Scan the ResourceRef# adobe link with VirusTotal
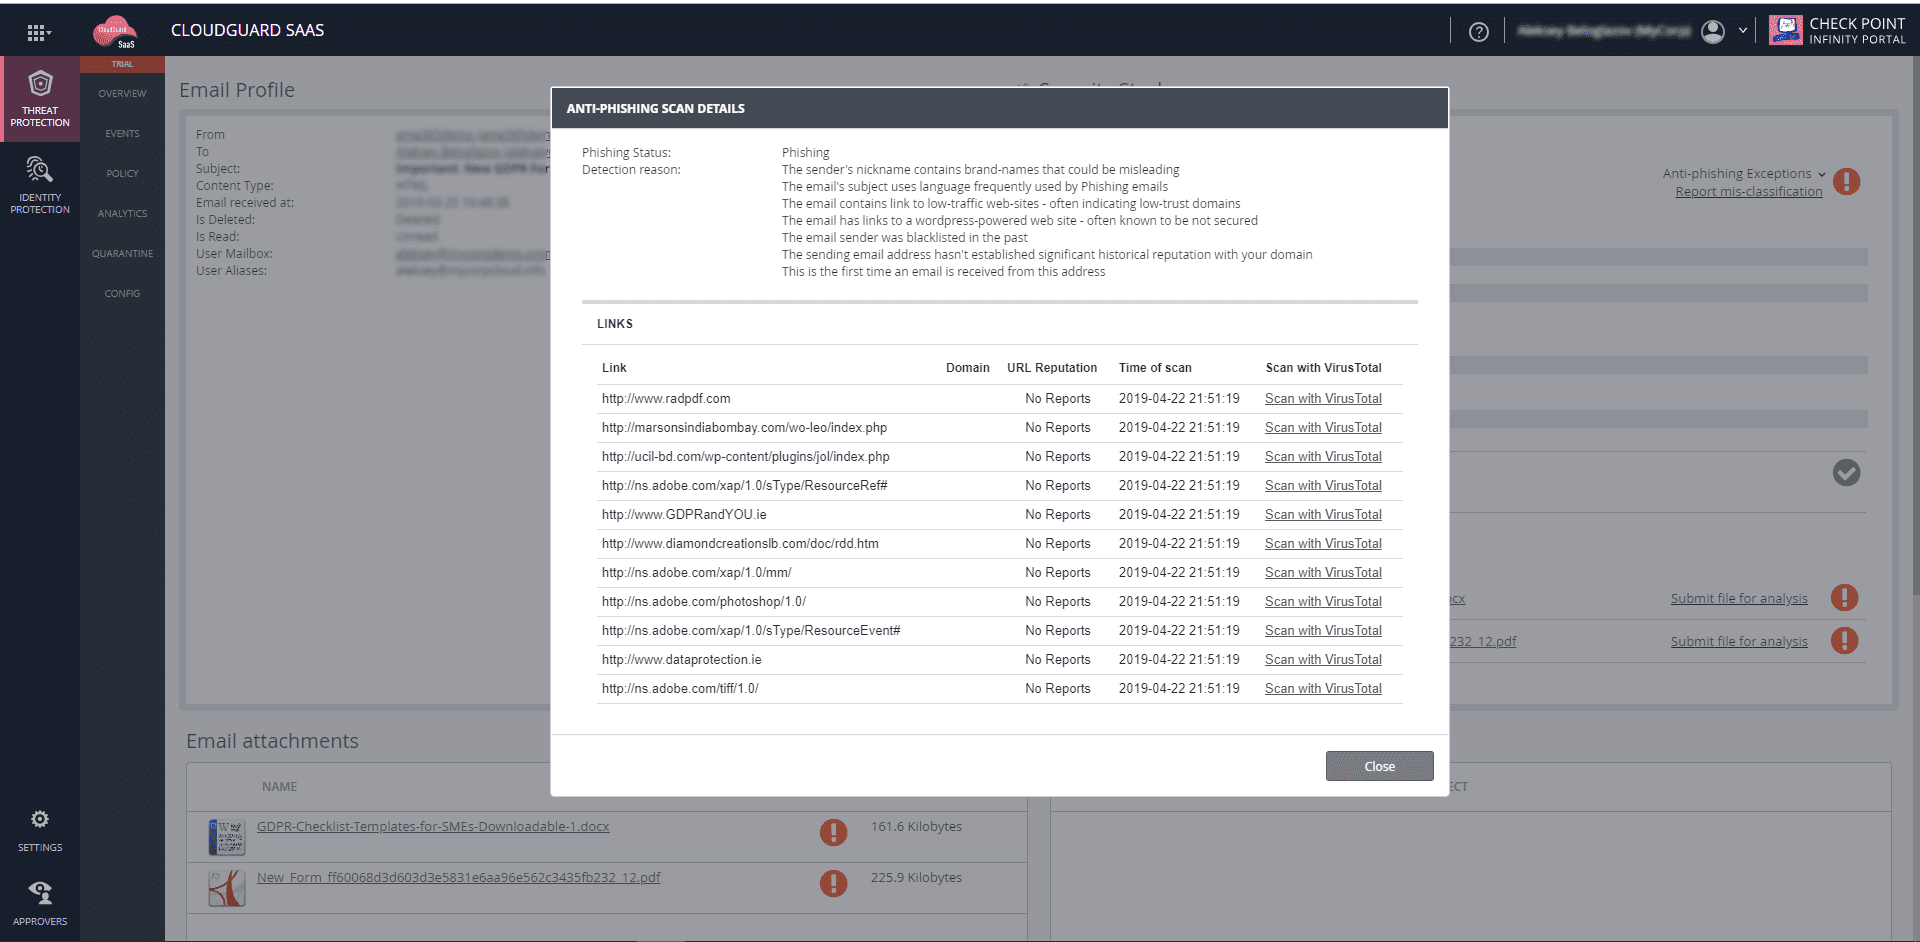 click(x=1323, y=486)
